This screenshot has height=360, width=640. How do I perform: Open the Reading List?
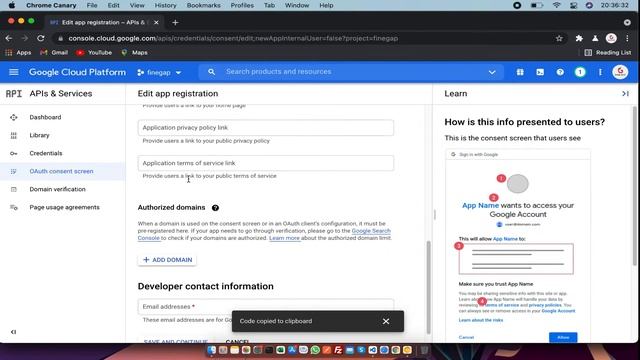pos(608,53)
